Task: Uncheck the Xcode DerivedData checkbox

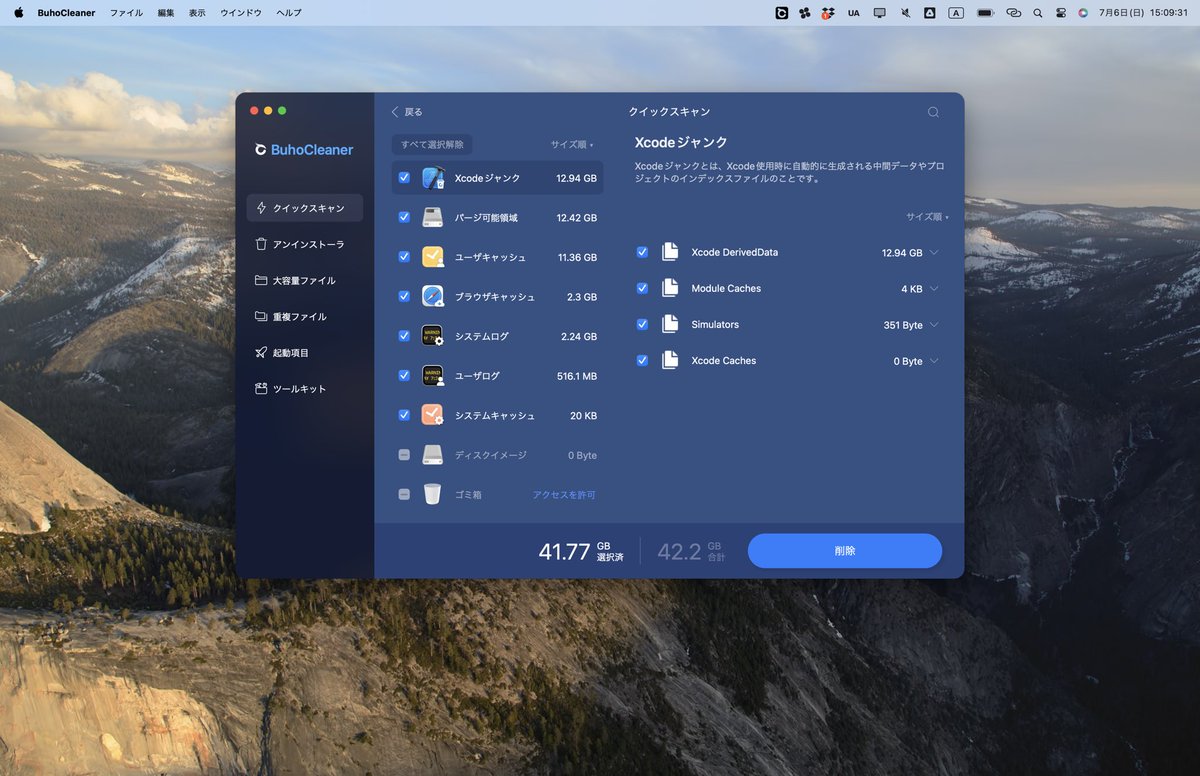Action: (642, 252)
